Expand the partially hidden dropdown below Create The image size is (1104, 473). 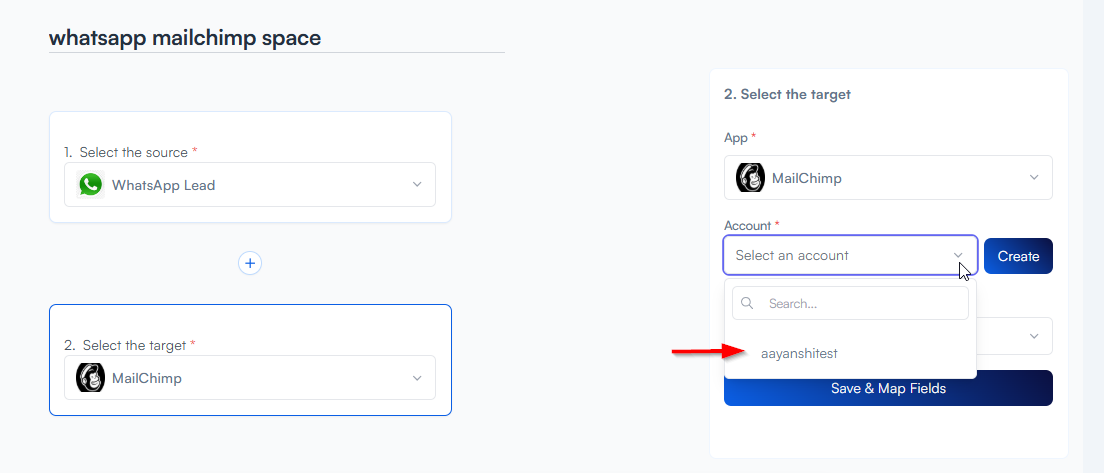click(x=1034, y=336)
